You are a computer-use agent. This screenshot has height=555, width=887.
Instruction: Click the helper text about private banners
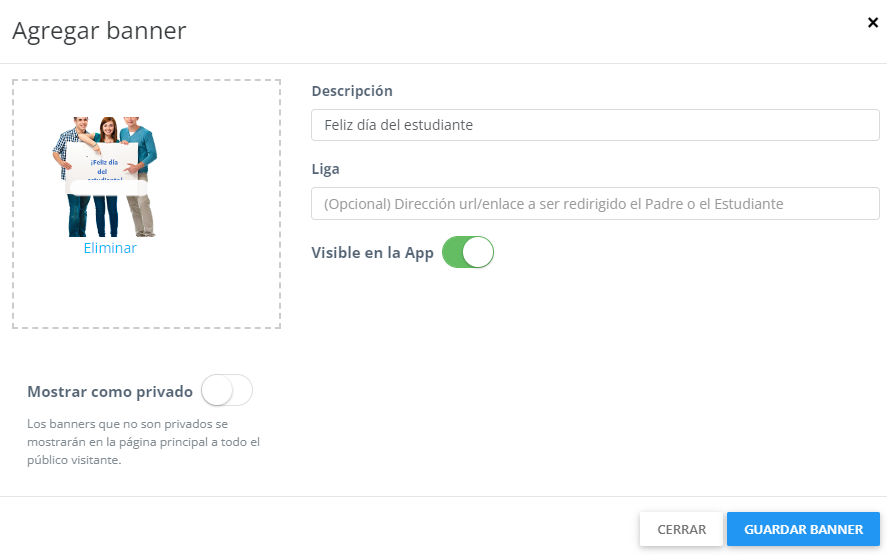point(143,442)
